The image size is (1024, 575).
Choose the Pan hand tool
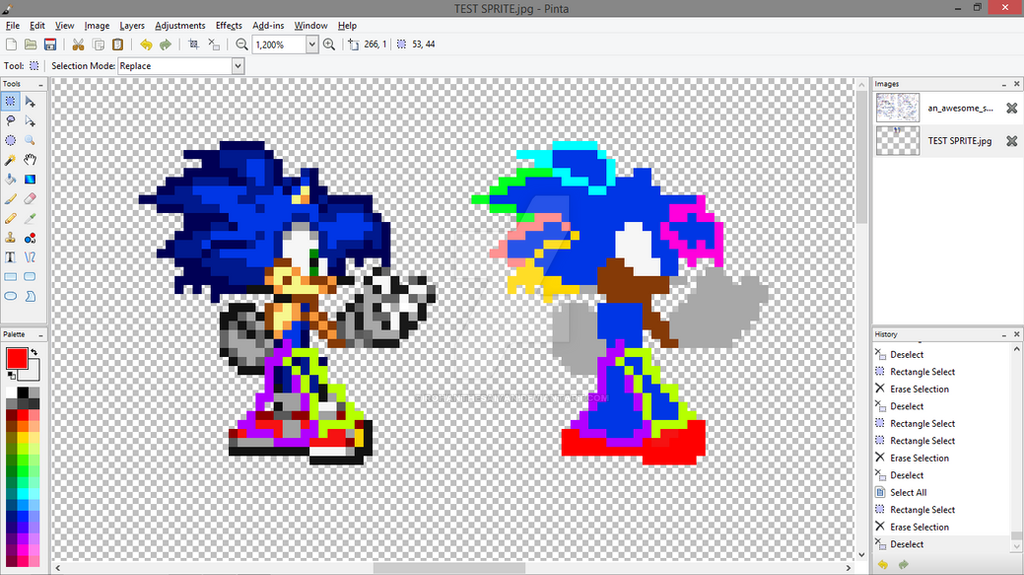coord(30,160)
